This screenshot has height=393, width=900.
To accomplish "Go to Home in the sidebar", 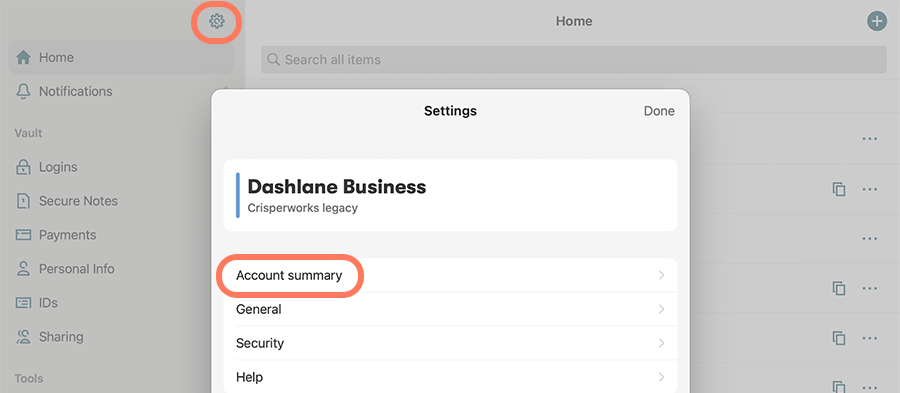I will pyautogui.click(x=121, y=57).
